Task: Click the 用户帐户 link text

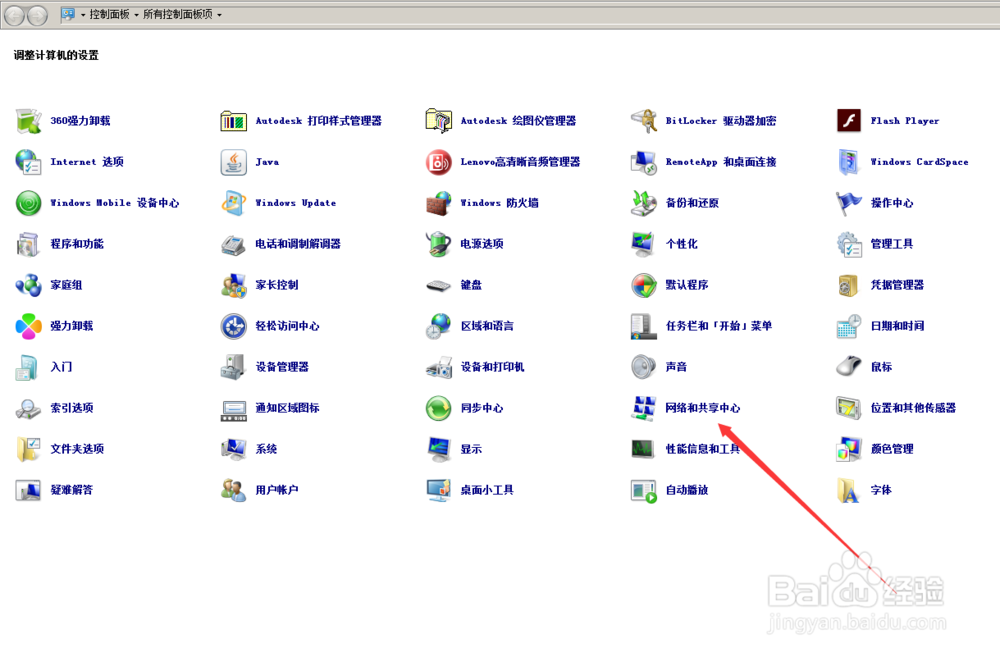Action: 277,490
